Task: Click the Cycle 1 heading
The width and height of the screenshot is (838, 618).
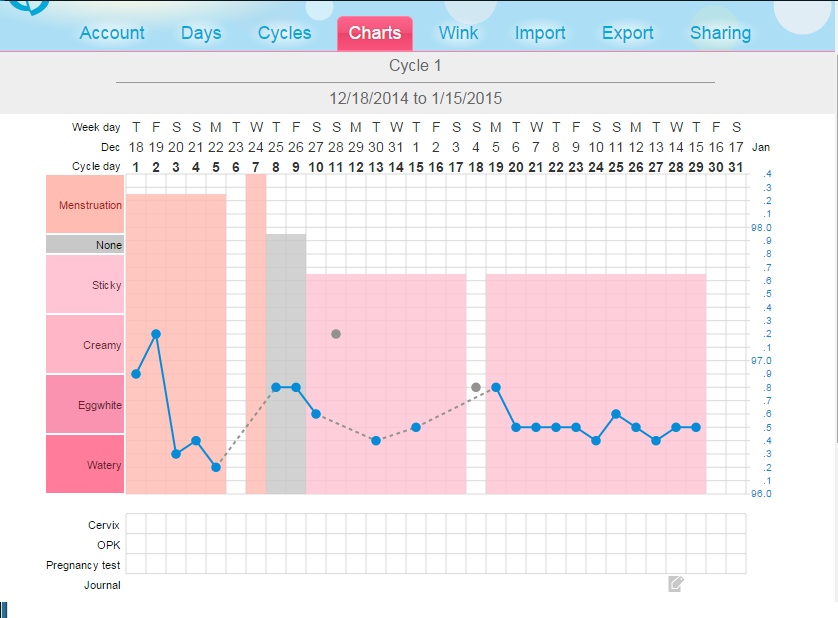Action: (x=415, y=66)
